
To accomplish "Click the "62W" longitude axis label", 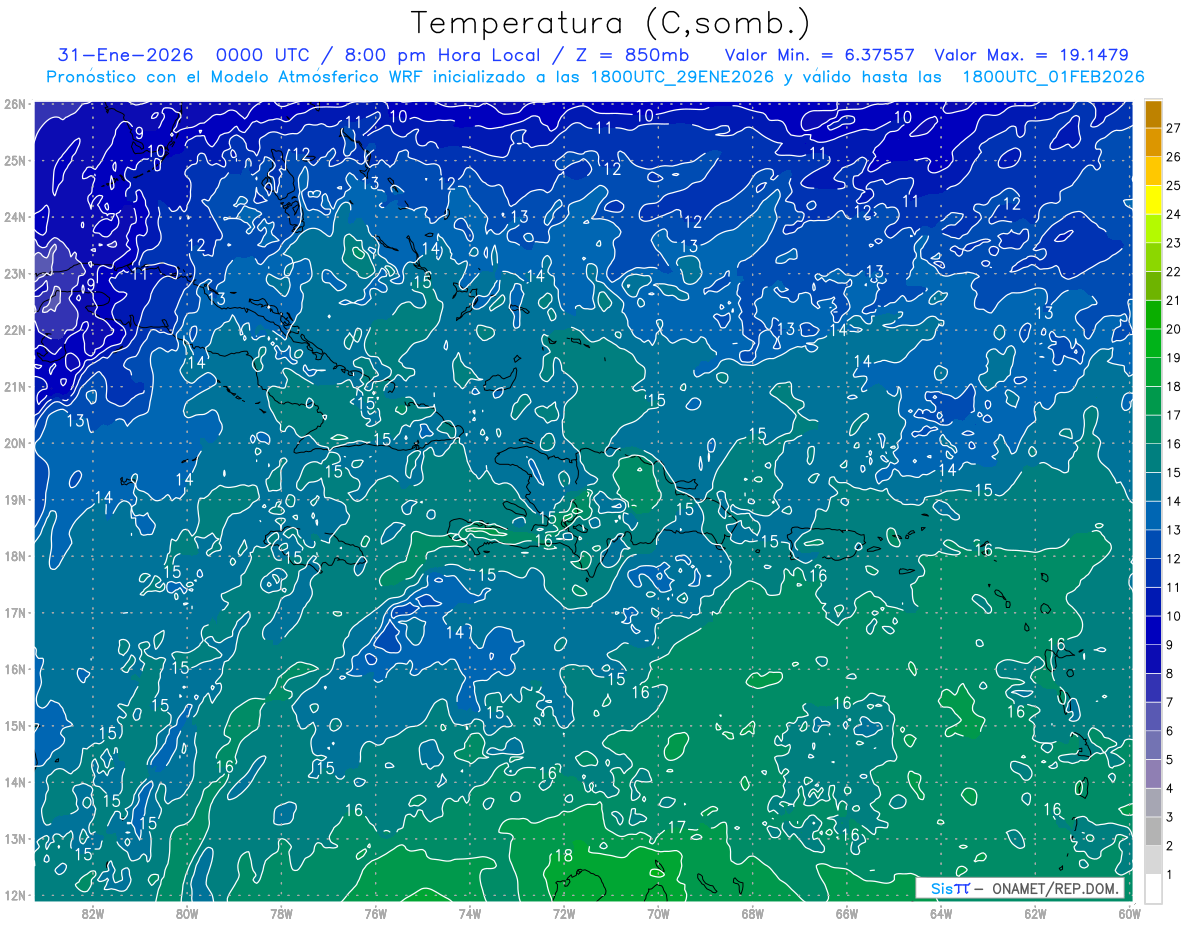I will (x=1035, y=913).
